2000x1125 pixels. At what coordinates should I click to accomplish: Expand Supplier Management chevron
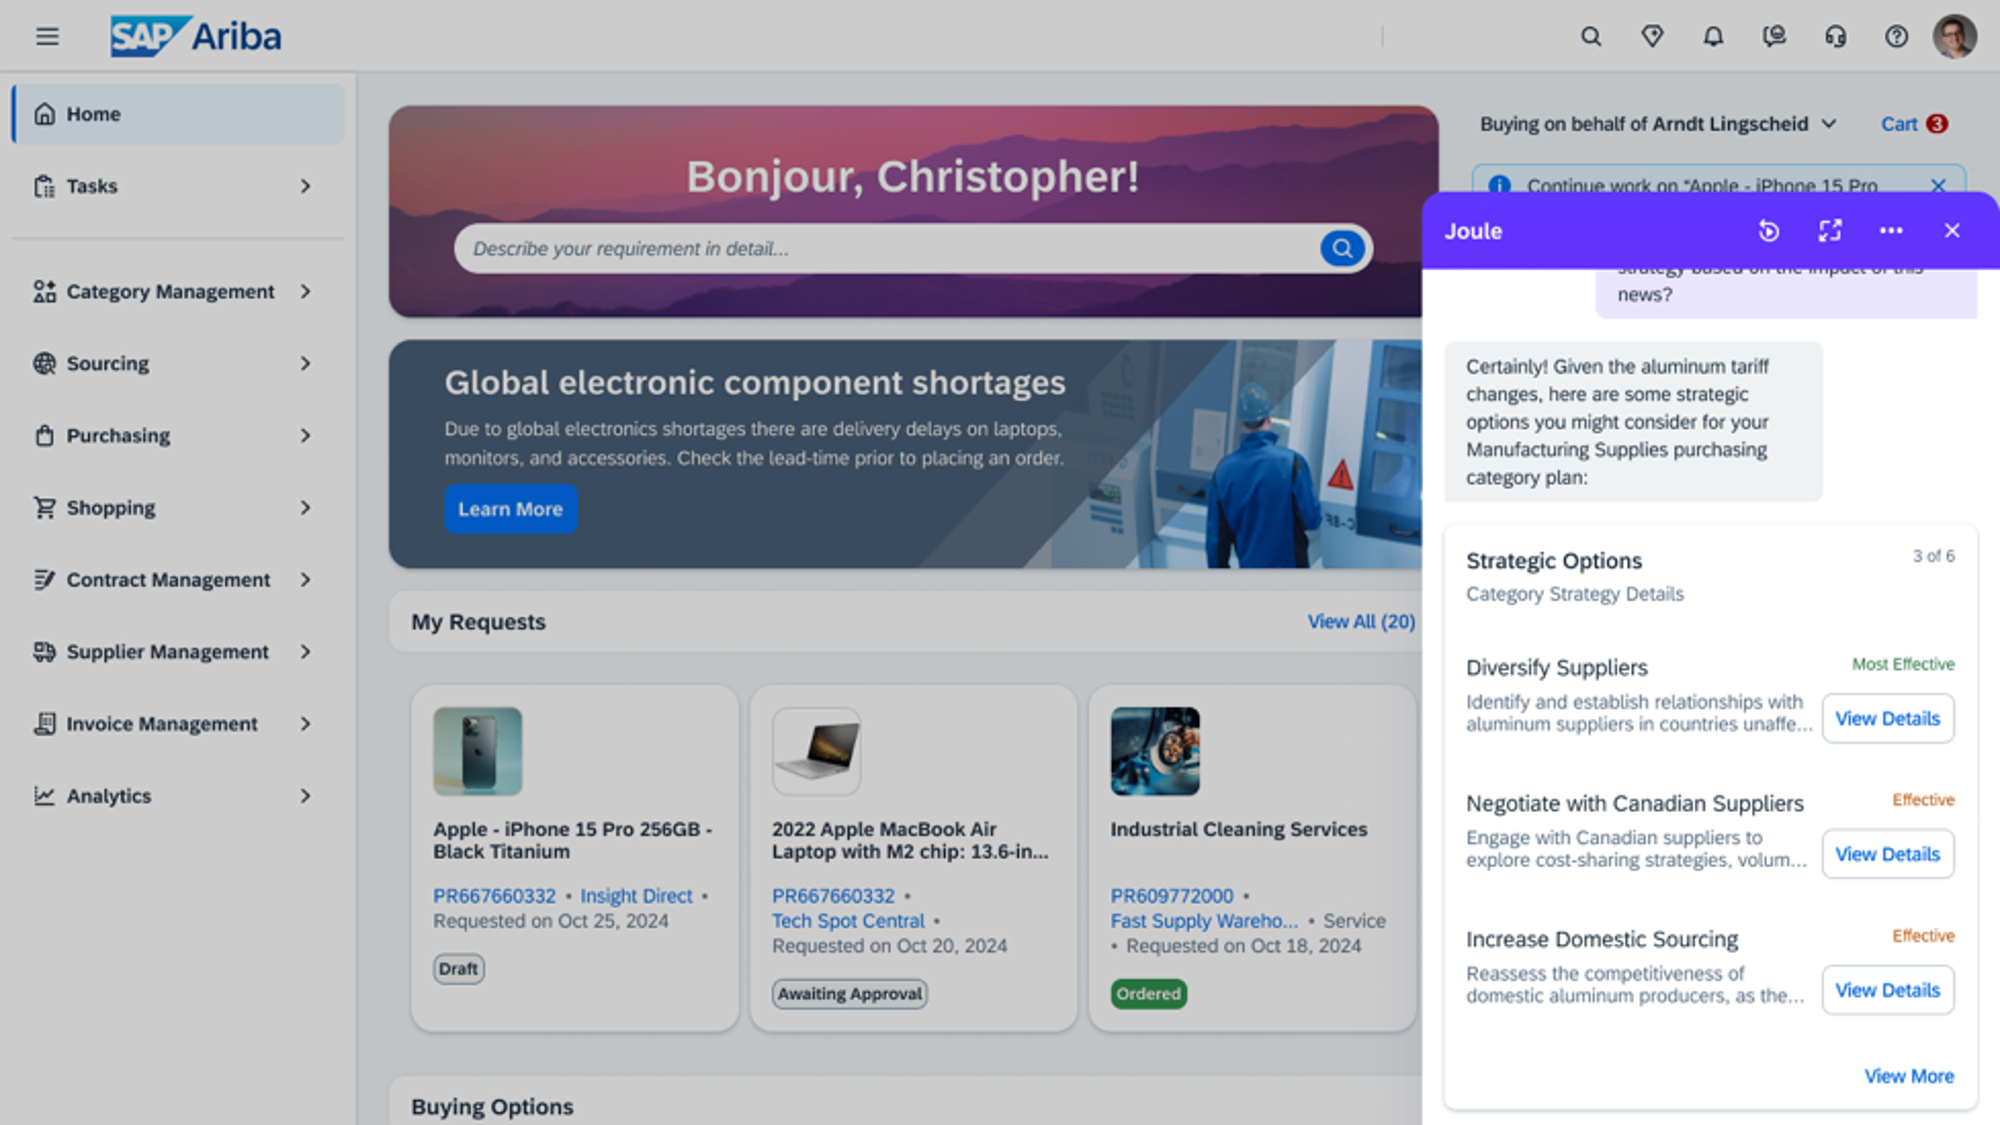click(x=306, y=651)
